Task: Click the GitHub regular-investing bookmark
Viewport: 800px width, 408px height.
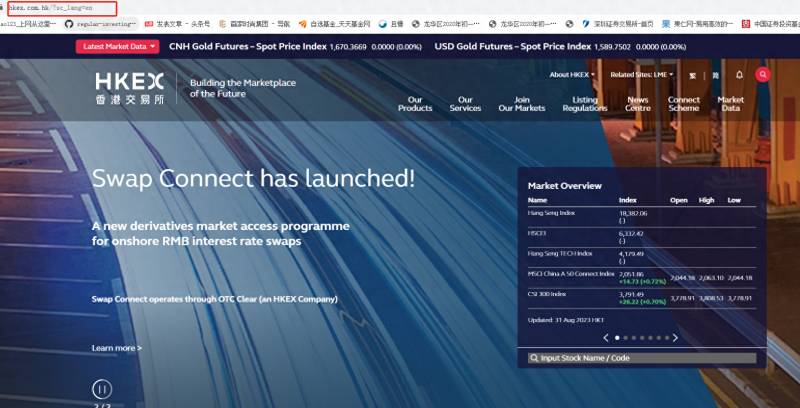Action: pyautogui.click(x=101, y=24)
